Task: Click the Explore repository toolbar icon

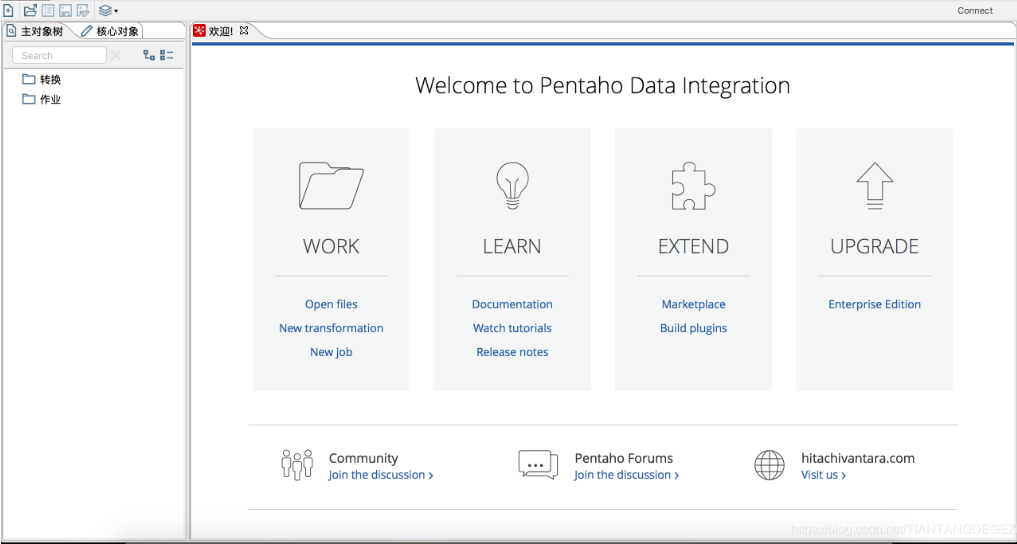Action: 47,10
